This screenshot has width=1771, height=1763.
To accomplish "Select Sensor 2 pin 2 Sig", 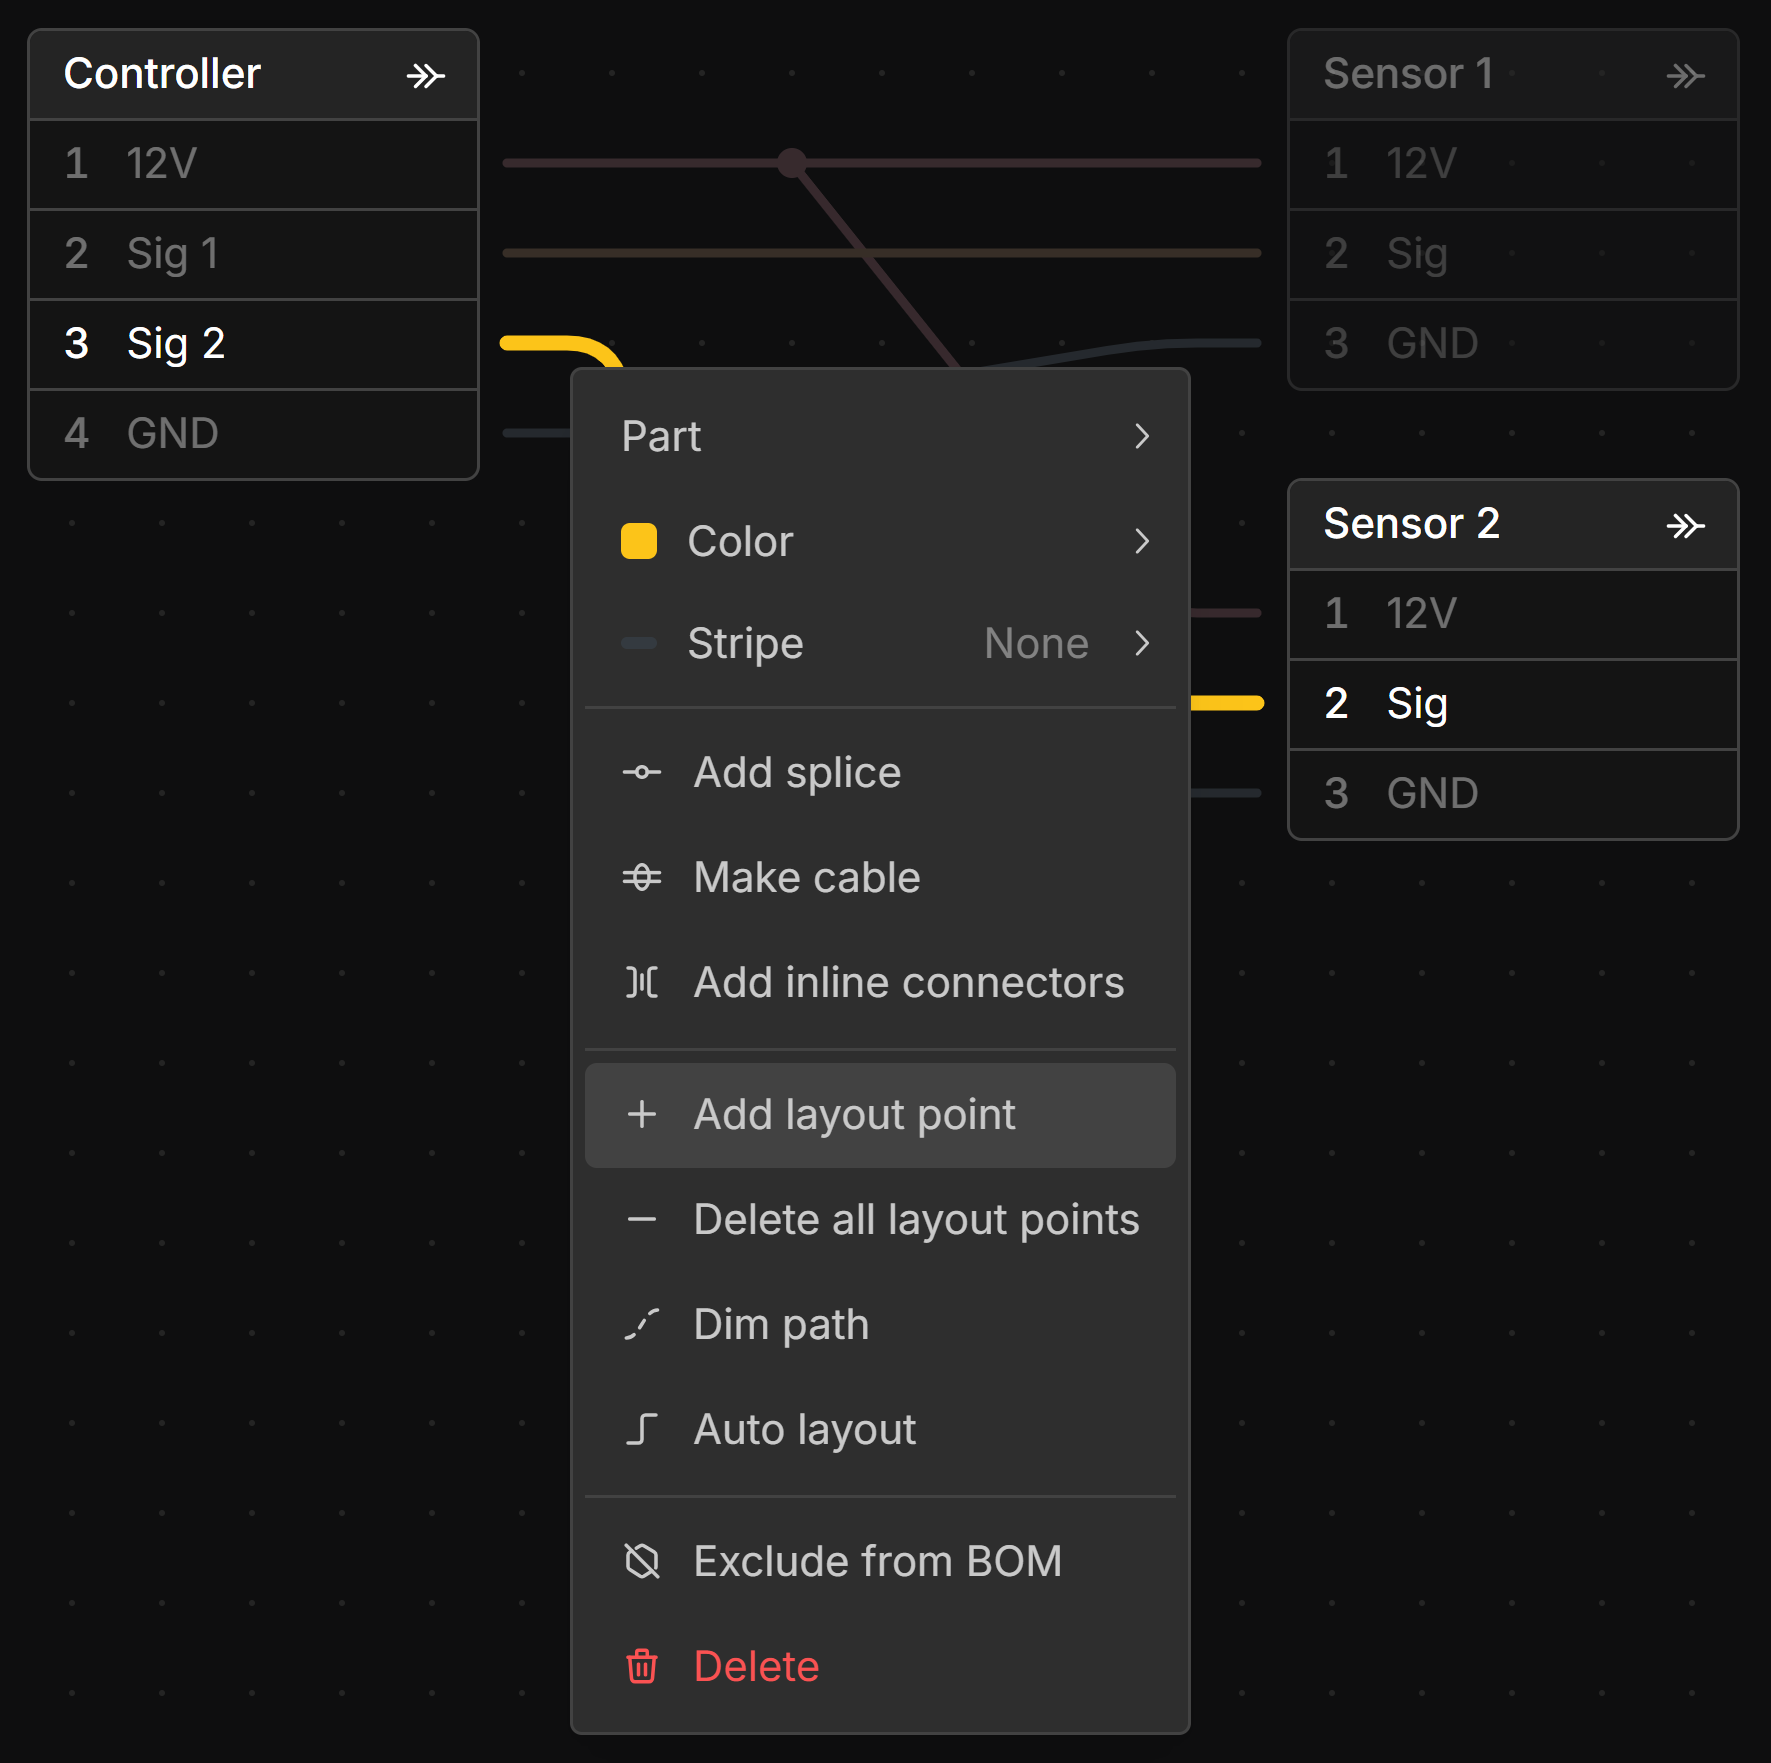I will point(1512,704).
